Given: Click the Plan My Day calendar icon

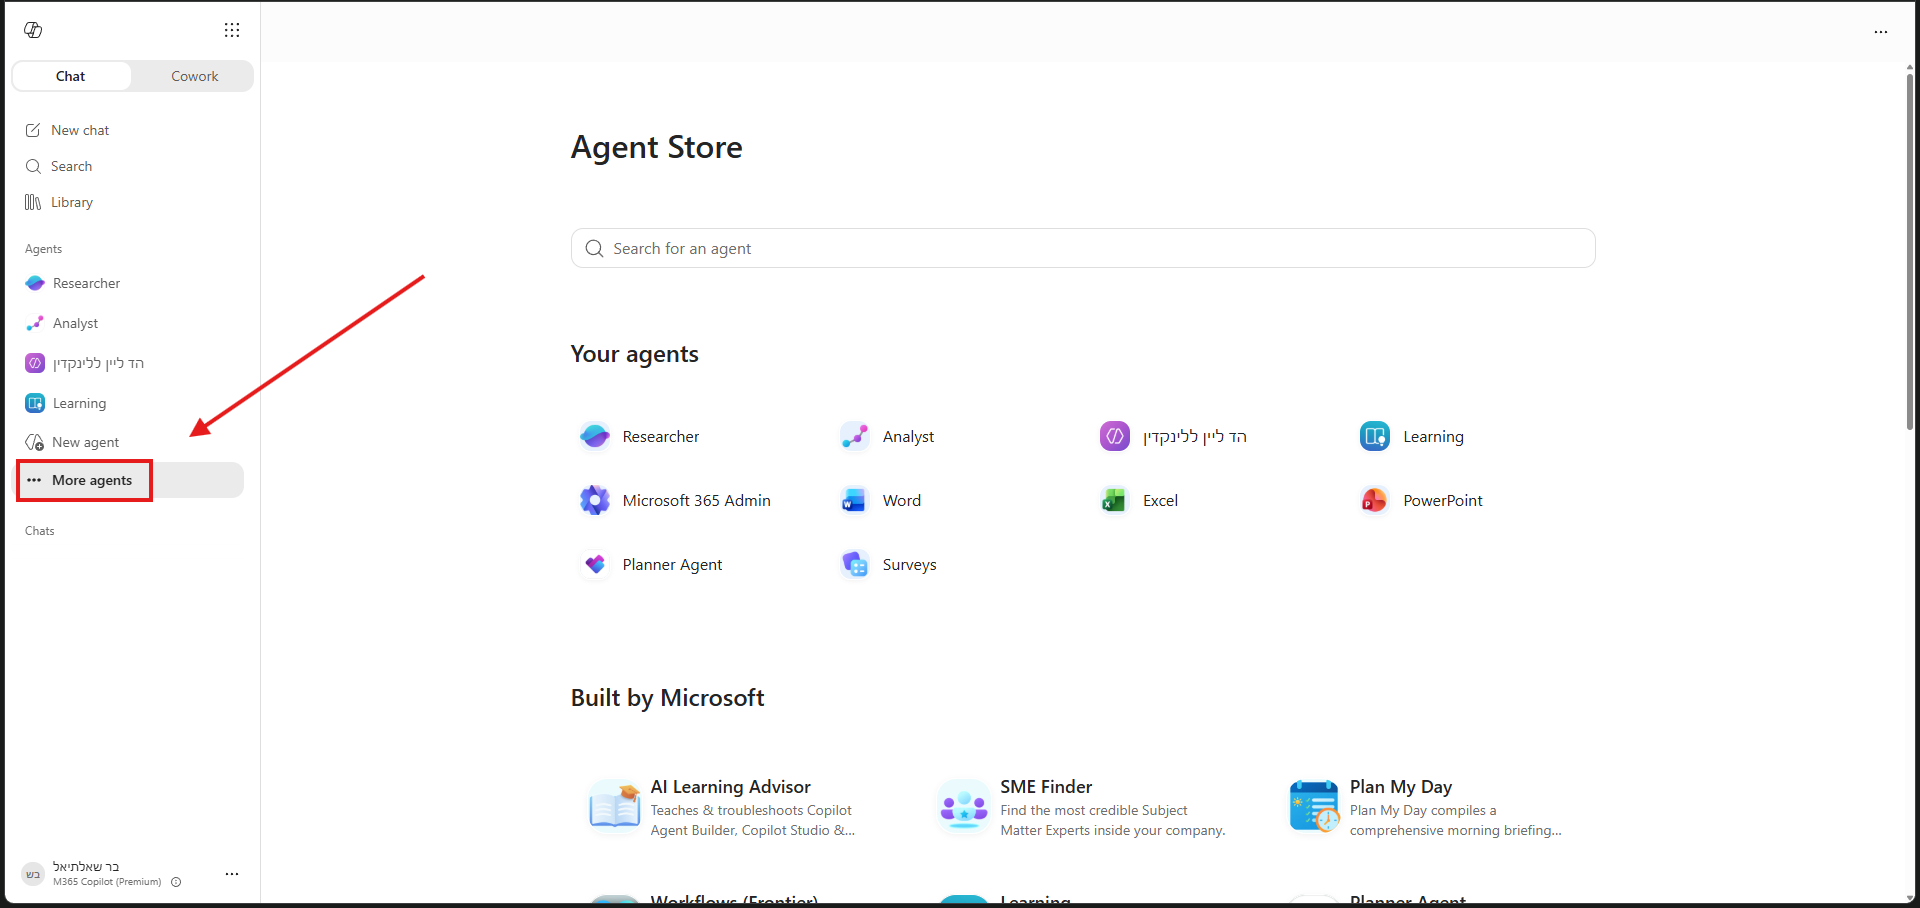Looking at the screenshot, I should 1314,806.
